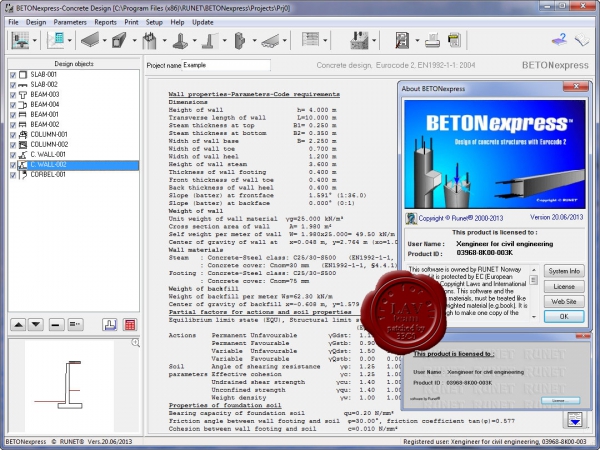Select the retaining wall design toolbar icon
This screenshot has height=450, width=600.
(x=210, y=41)
